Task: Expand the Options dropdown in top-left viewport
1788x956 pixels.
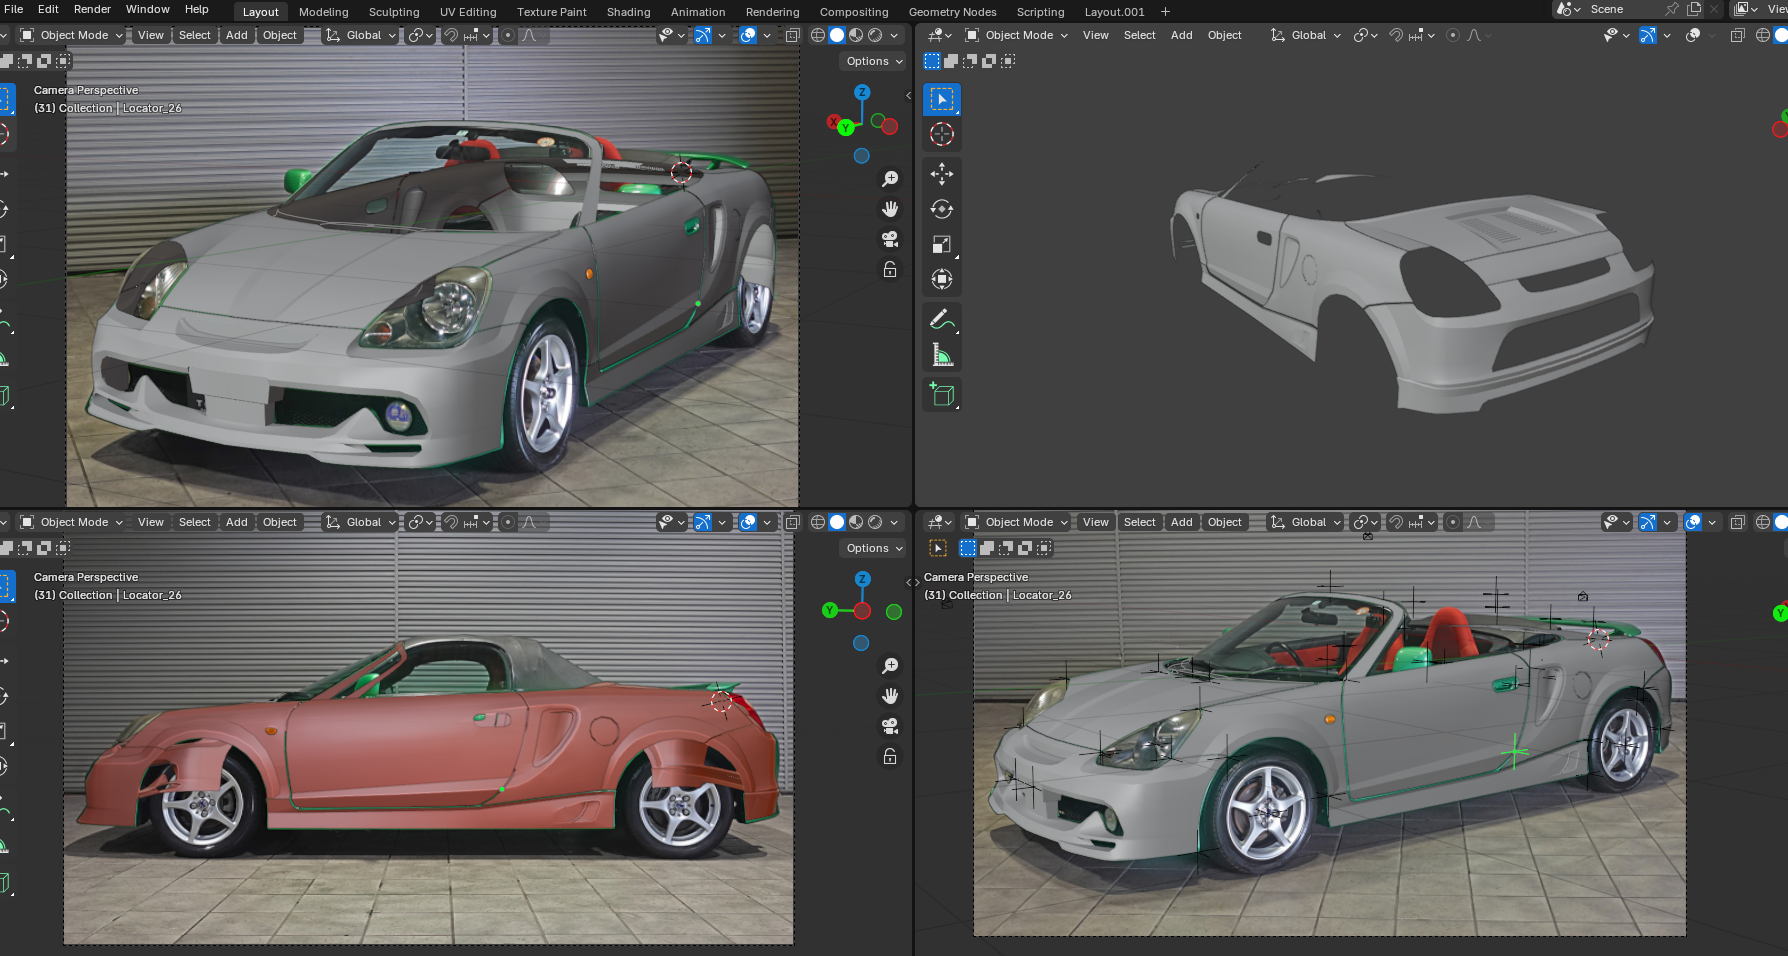Action: pyautogui.click(x=873, y=61)
